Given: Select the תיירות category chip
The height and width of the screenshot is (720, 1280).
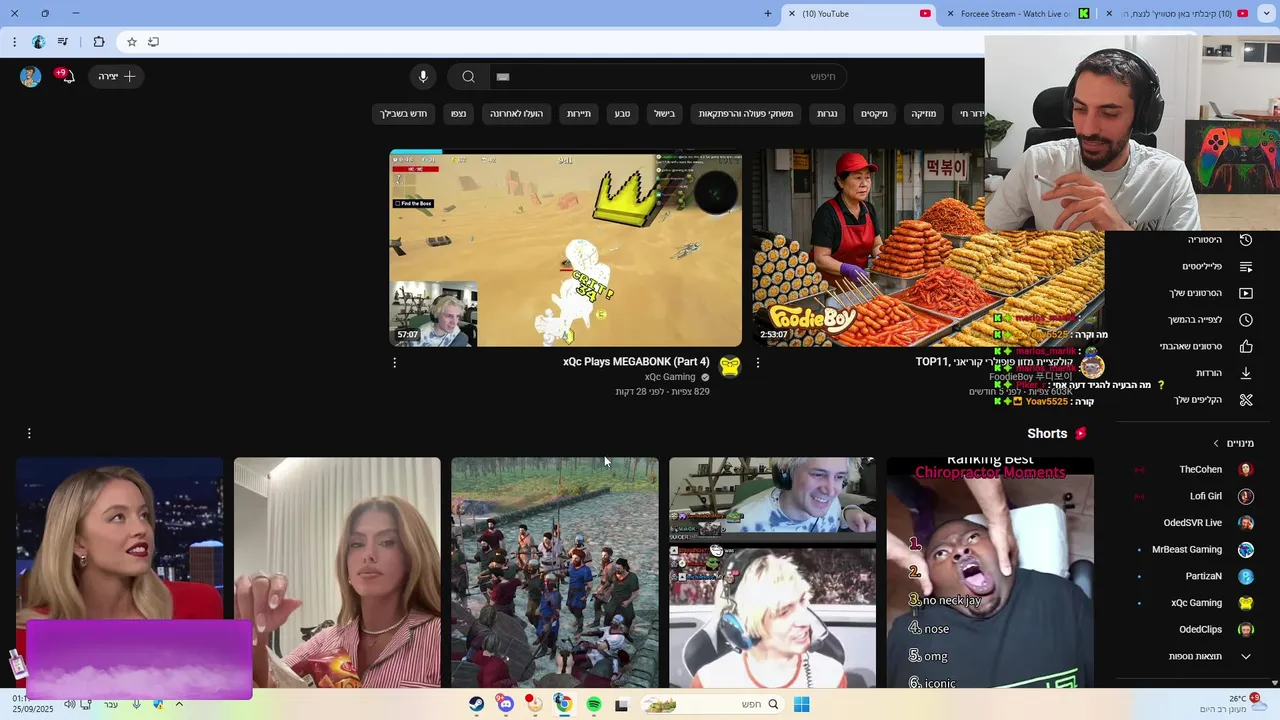Looking at the screenshot, I should pos(579,114).
